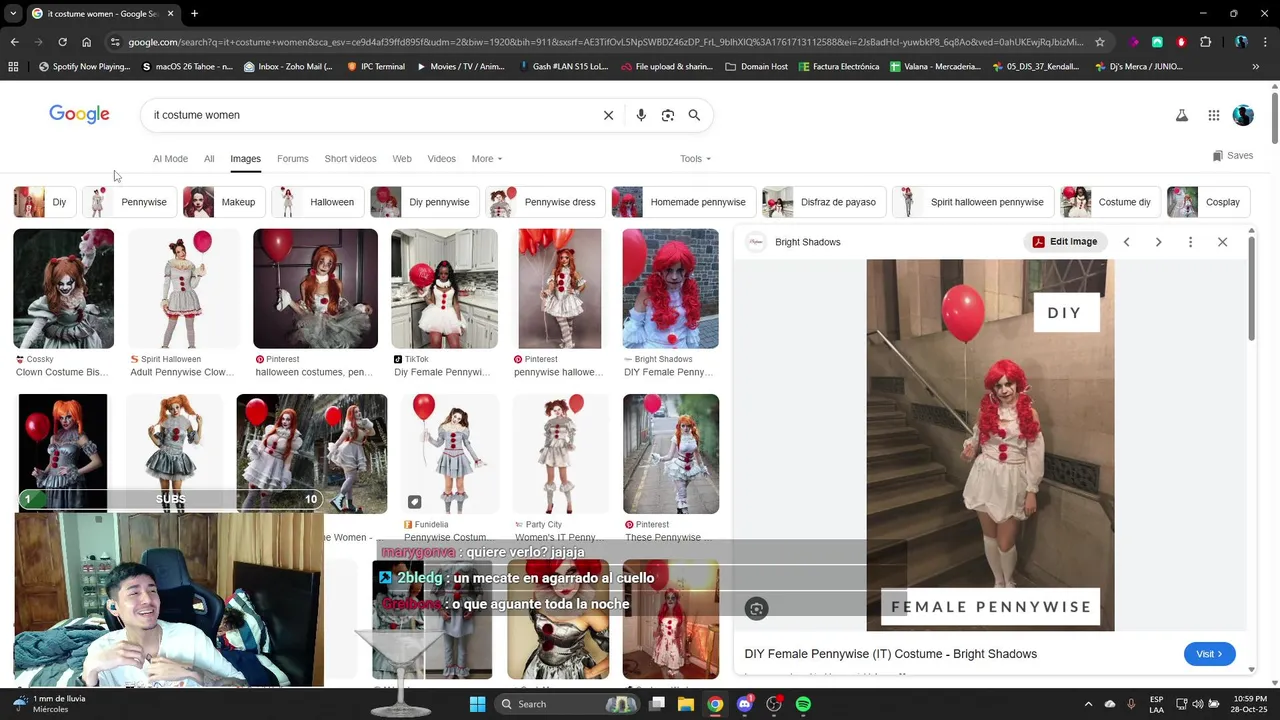The width and height of the screenshot is (1280, 720).
Task: Open the Spotify taskbar icon
Action: pos(803,704)
